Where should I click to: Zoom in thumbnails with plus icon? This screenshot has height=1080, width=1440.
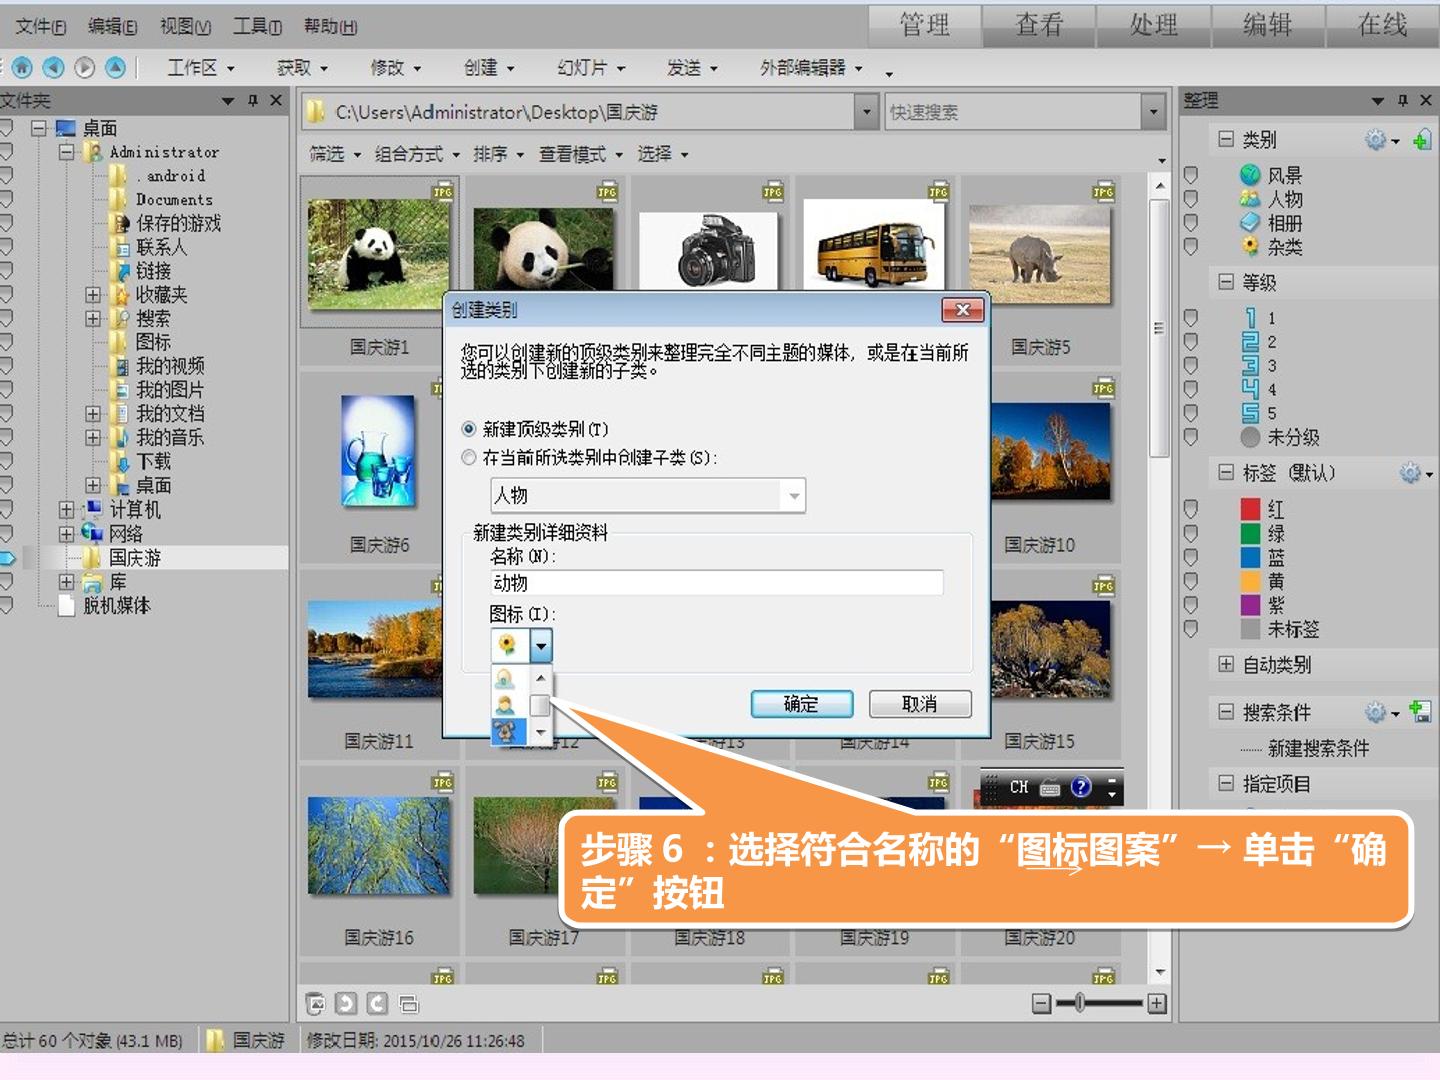1157,1003
